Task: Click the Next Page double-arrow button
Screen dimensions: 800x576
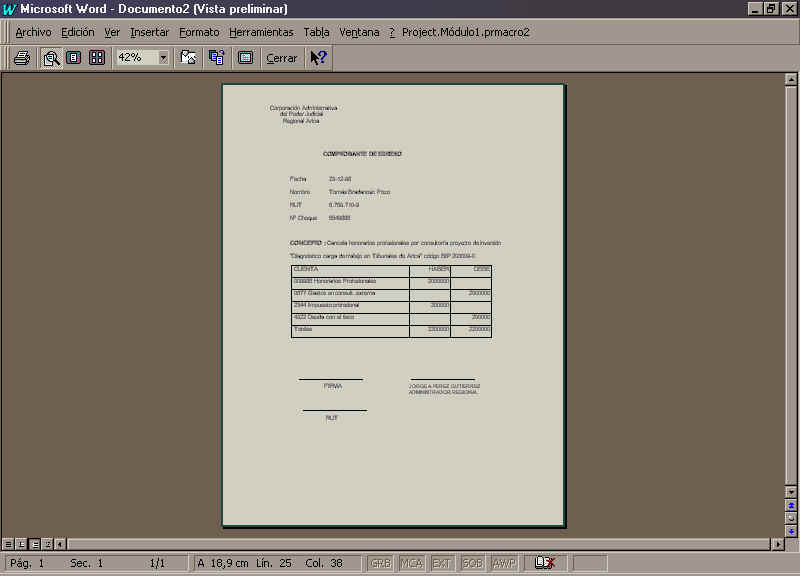Action: pyautogui.click(x=791, y=531)
